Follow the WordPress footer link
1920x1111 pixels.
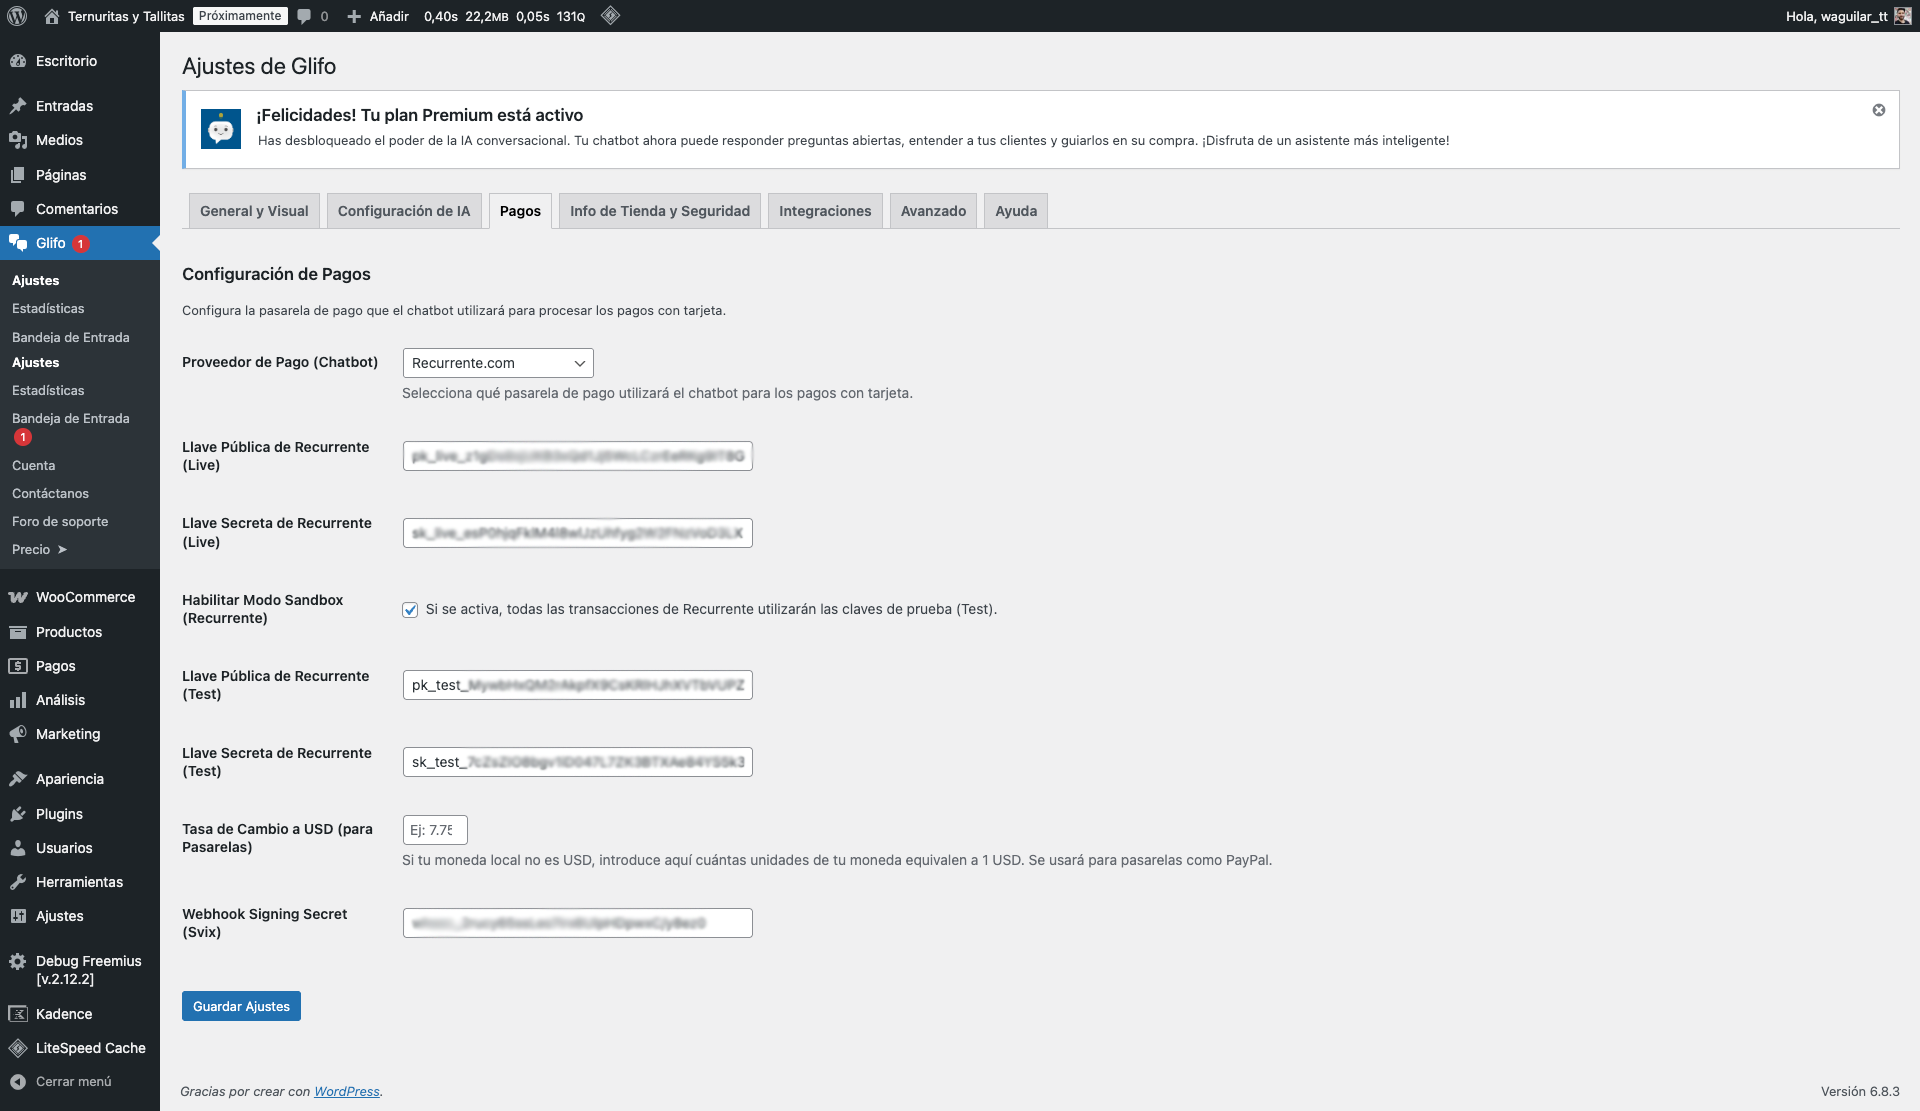tap(346, 1091)
